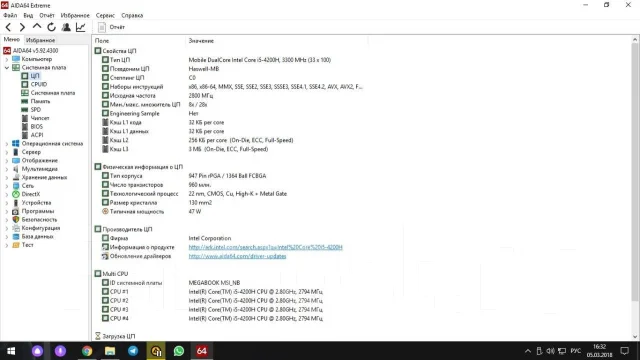Click the Устройства tree icon
The image size is (640, 360).
pos(16,203)
